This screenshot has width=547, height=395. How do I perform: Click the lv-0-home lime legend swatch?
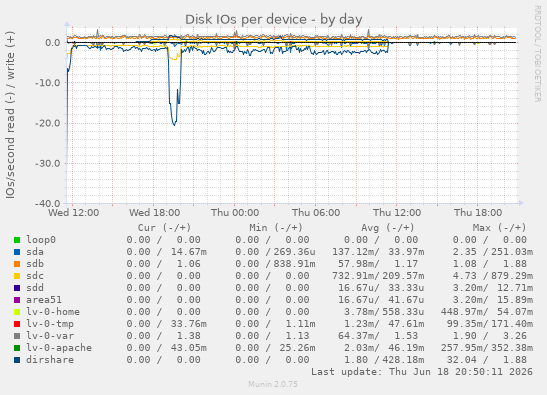[x=17, y=312]
